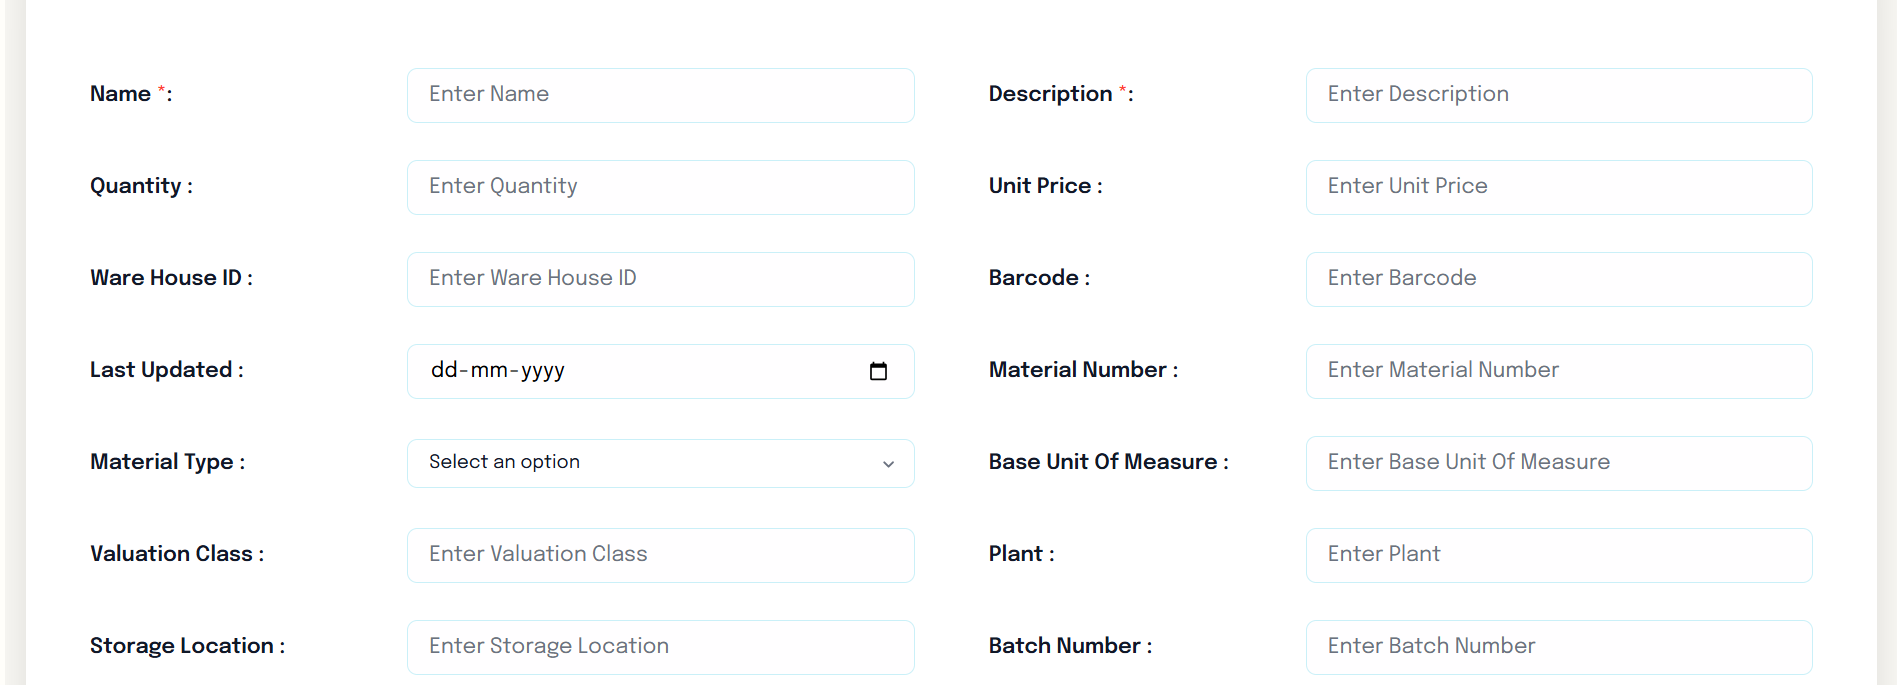
Task: Click the Valuation Class label
Action: point(177,554)
